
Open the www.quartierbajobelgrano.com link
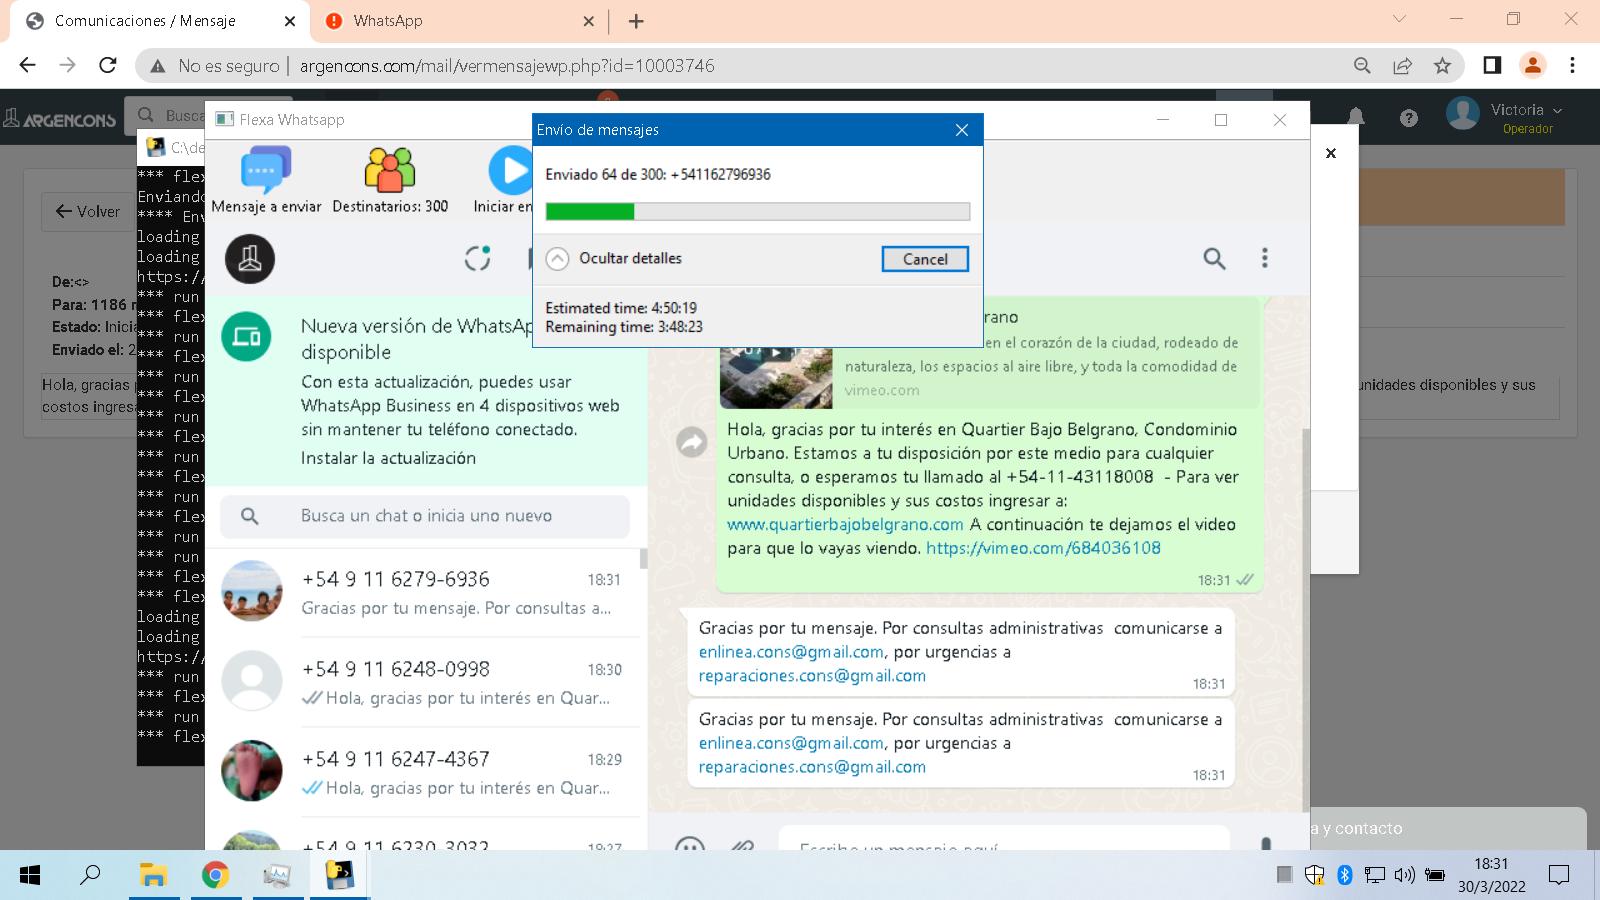coord(845,524)
